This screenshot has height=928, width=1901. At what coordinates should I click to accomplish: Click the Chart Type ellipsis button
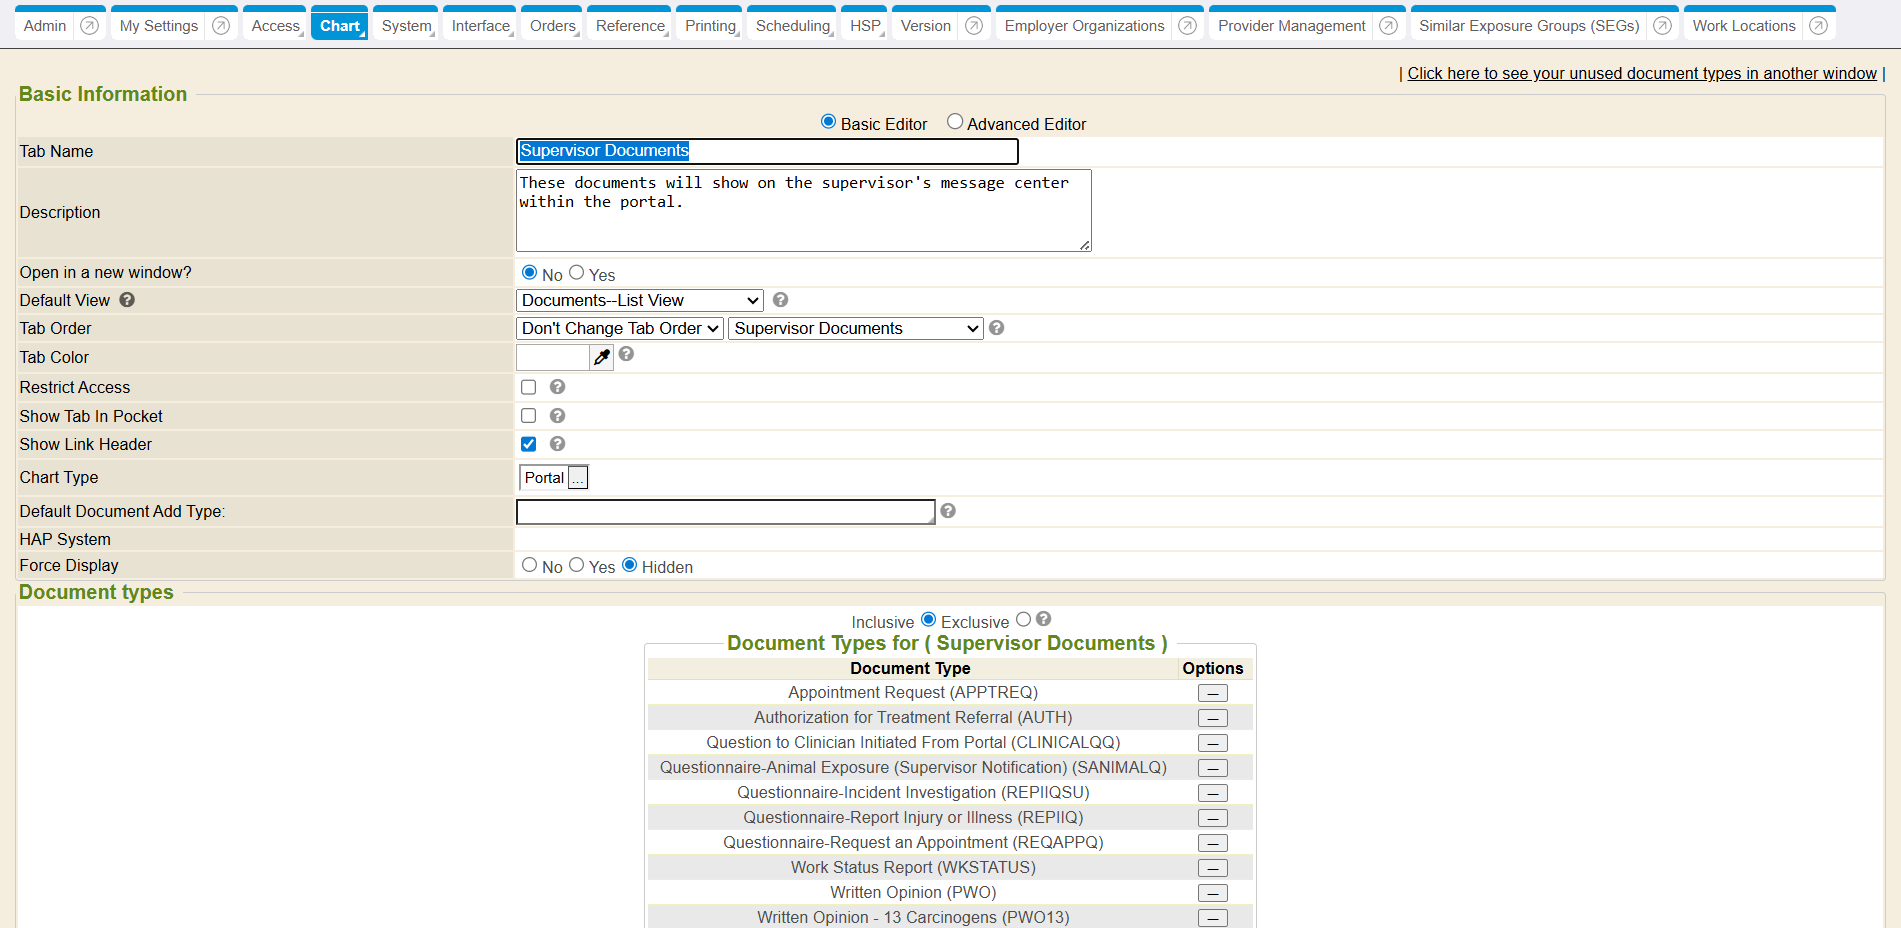pyautogui.click(x=578, y=478)
